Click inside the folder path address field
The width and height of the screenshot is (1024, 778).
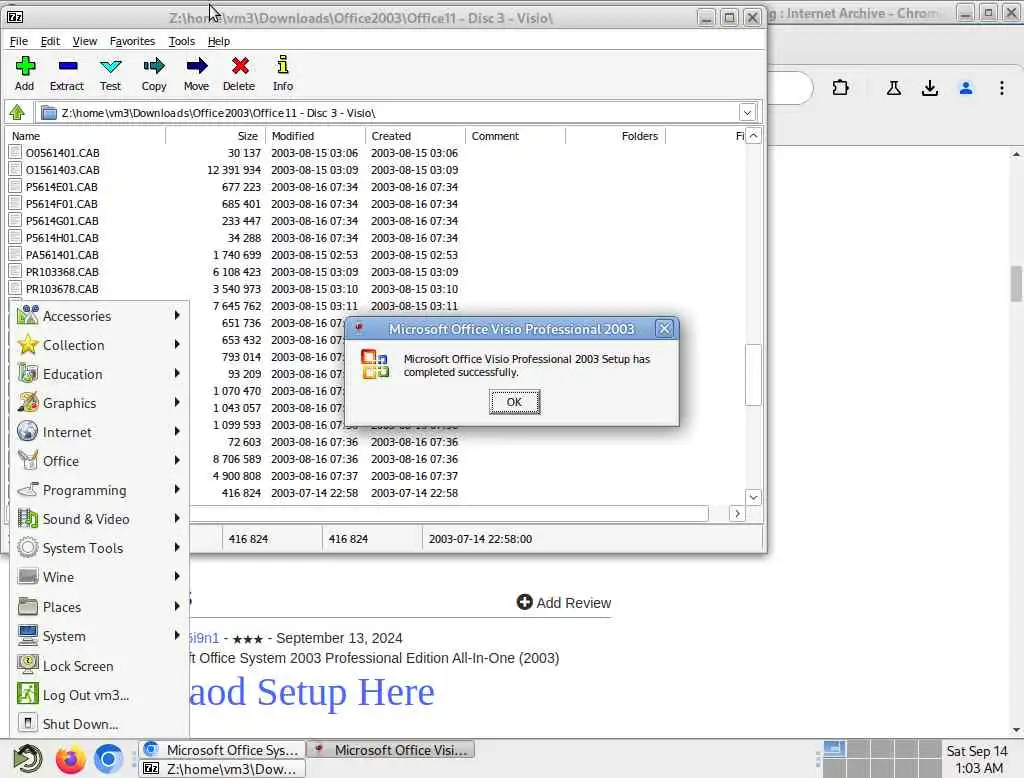point(388,113)
